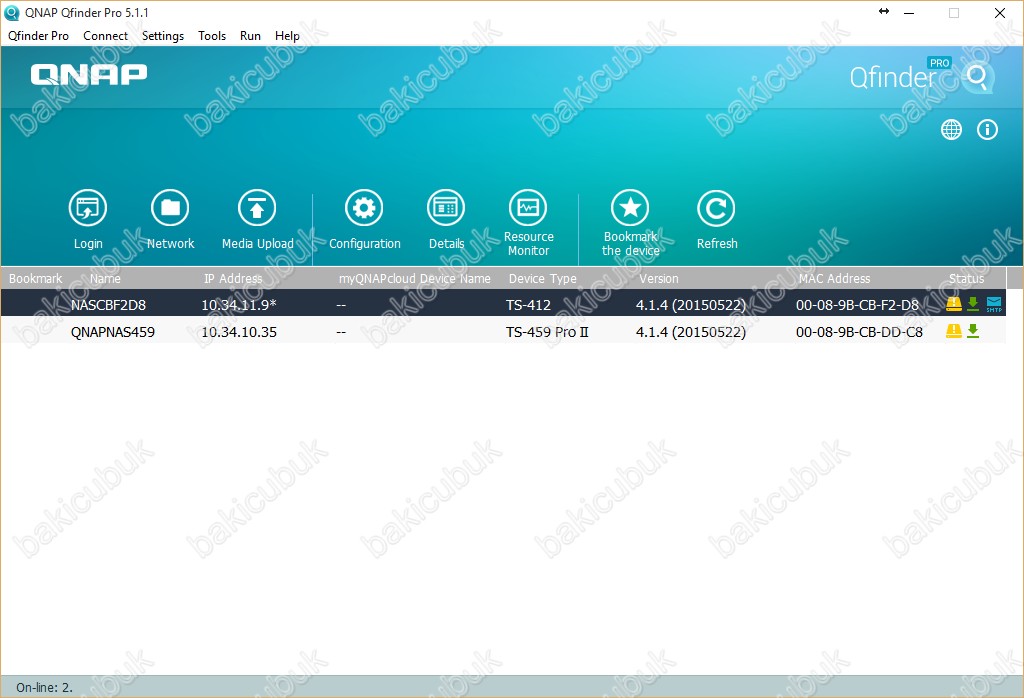Sort by Version column header
Viewport: 1024px width, 698px height.
(658, 278)
